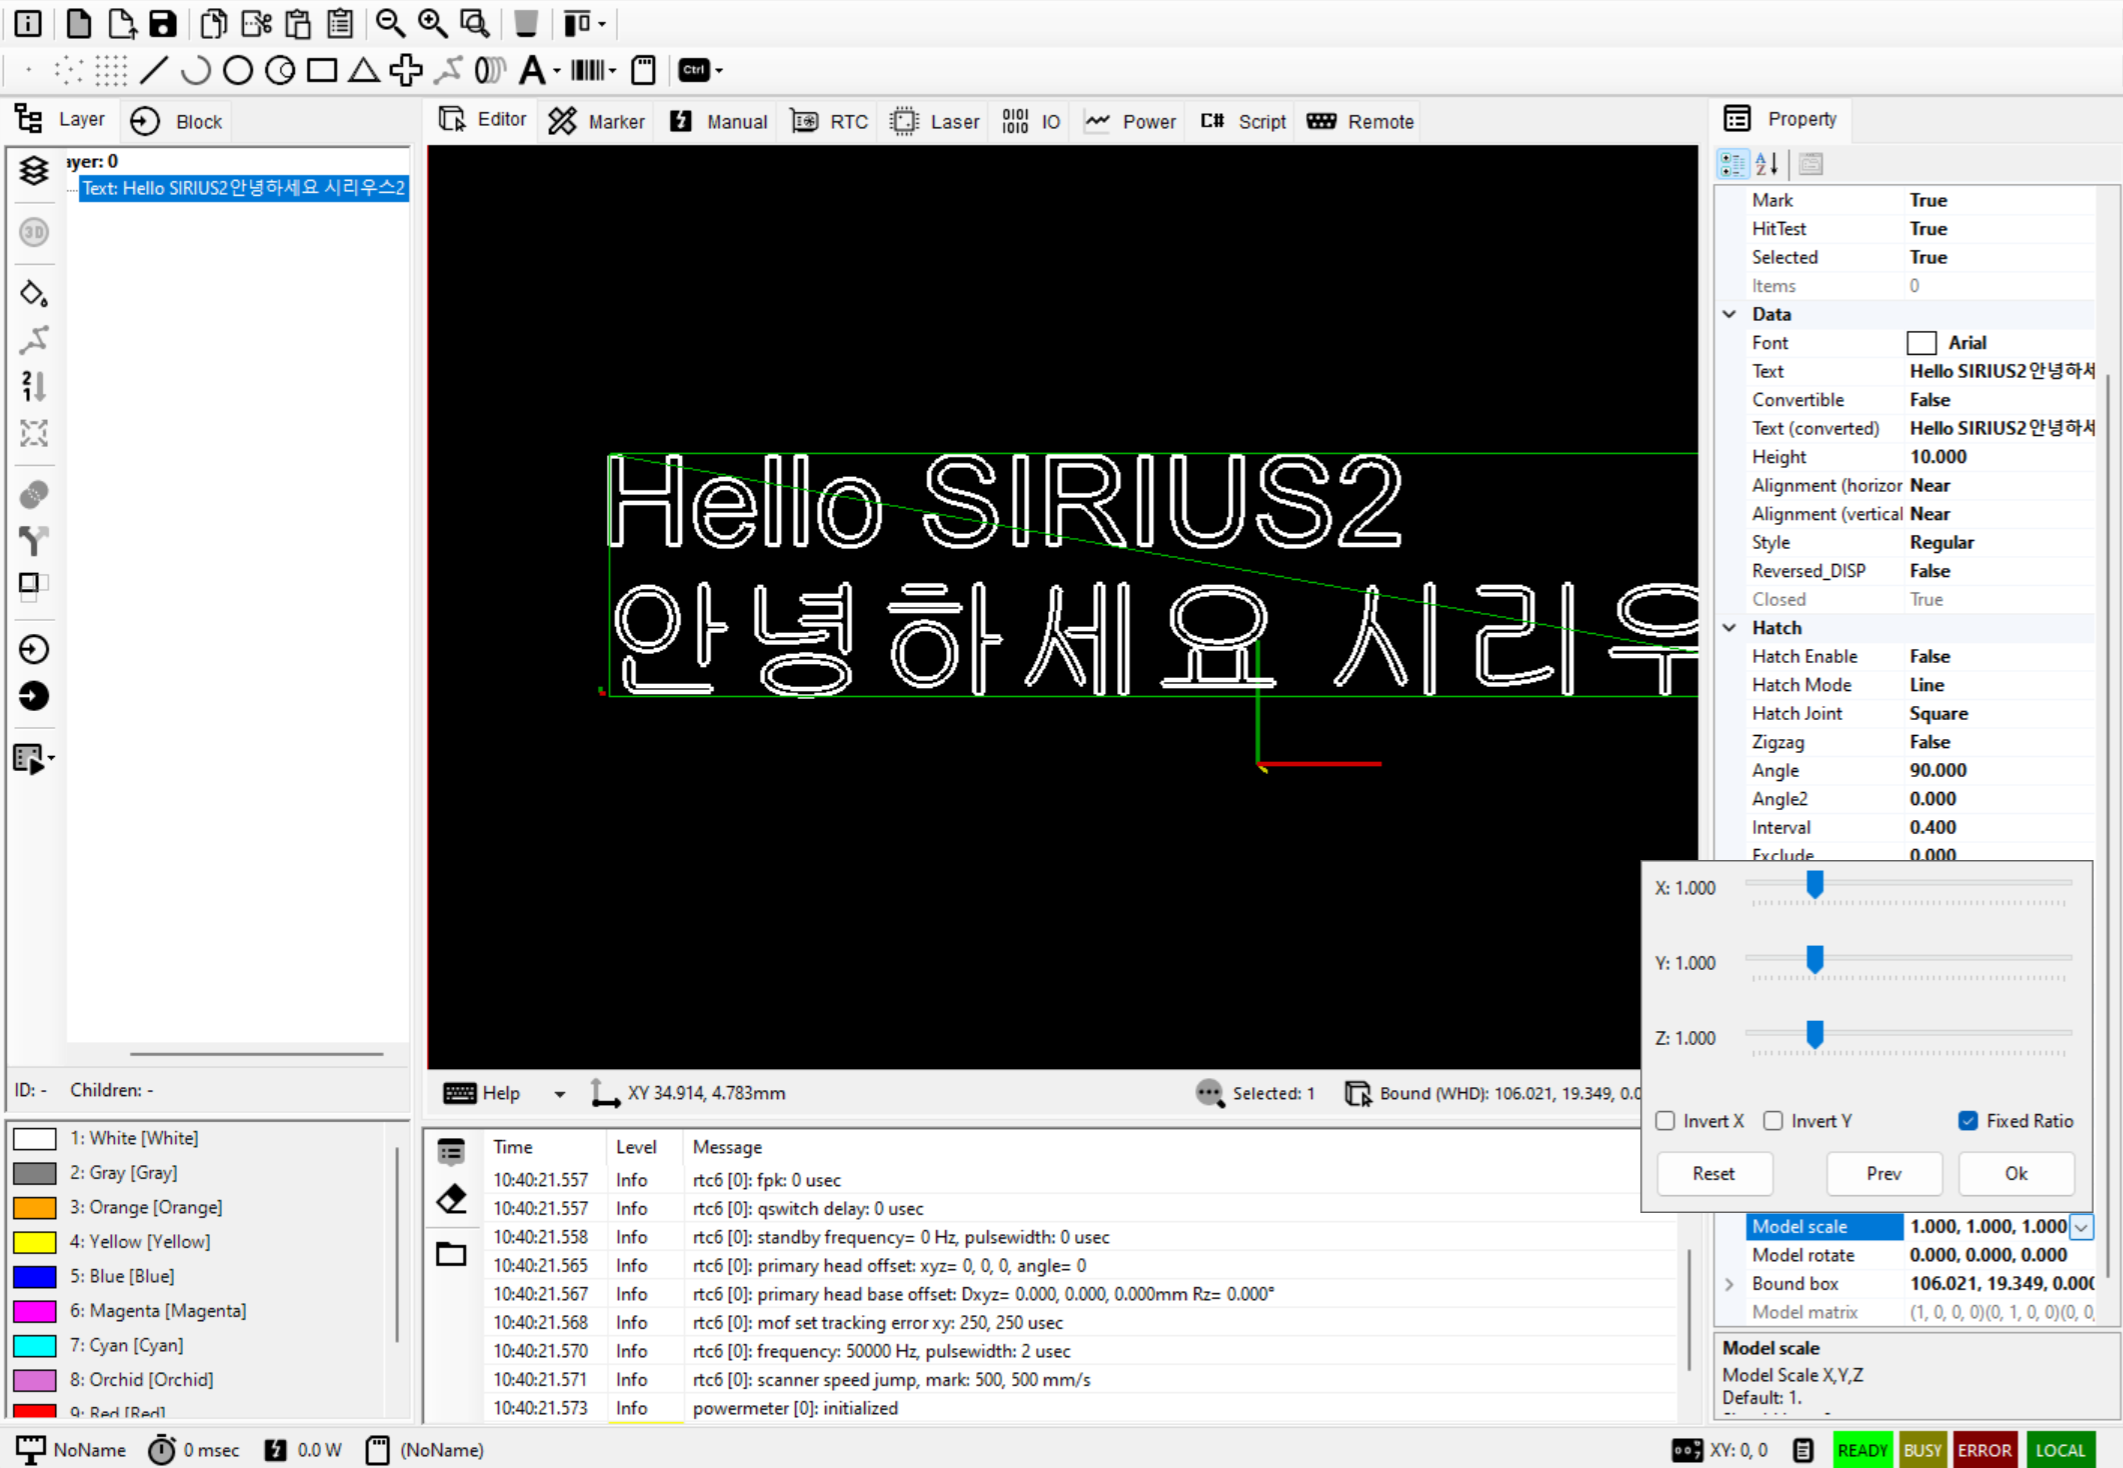Click the alphabetical sort icon in Property panel
Image resolution: width=2123 pixels, height=1468 pixels.
(1767, 163)
